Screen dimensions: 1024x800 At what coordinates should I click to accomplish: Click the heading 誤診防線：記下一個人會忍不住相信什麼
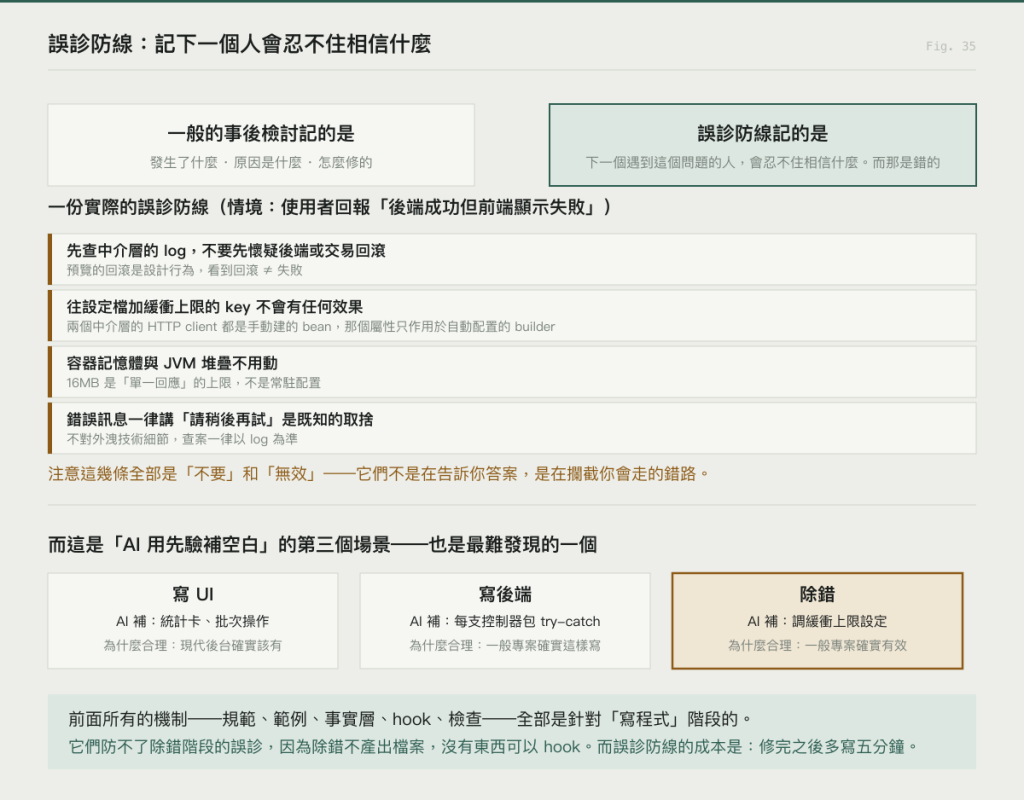240,44
